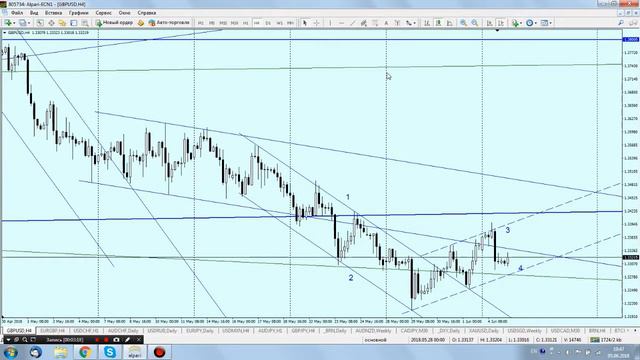Open the Файл menu
640x360 pixels.
(x=17, y=13)
